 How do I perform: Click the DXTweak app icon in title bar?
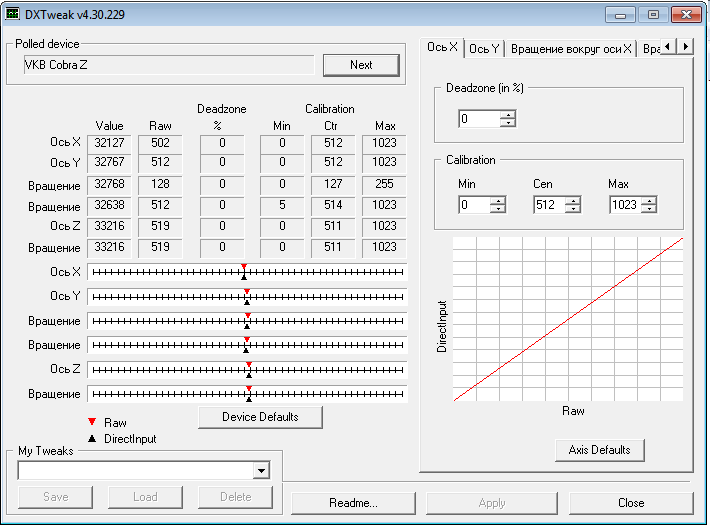[12, 14]
